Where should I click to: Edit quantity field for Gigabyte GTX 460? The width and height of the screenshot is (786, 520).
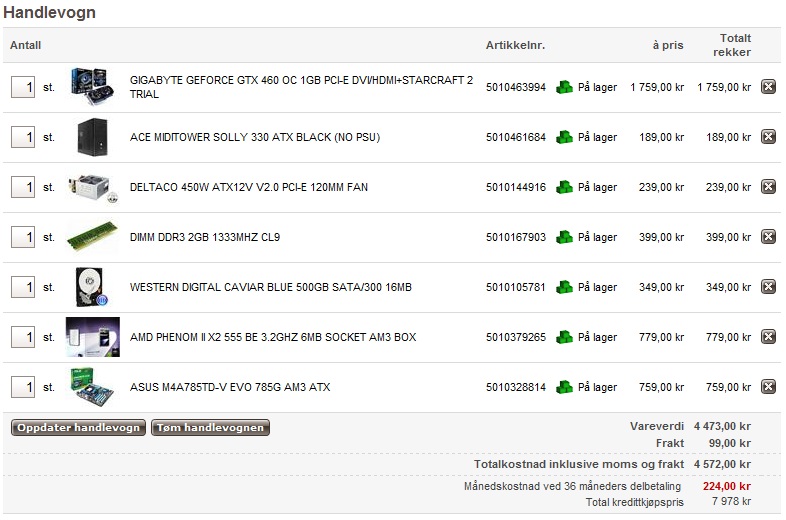(x=23, y=87)
